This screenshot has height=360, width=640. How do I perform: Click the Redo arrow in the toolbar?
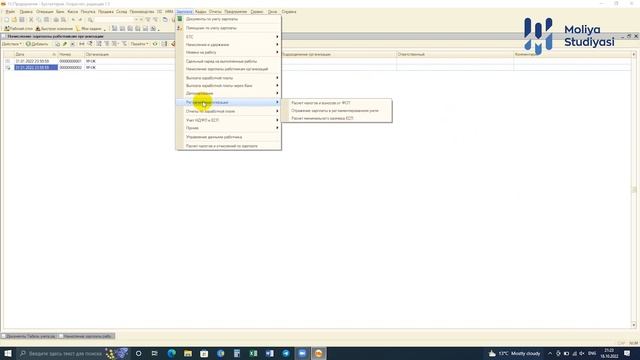(80, 20)
